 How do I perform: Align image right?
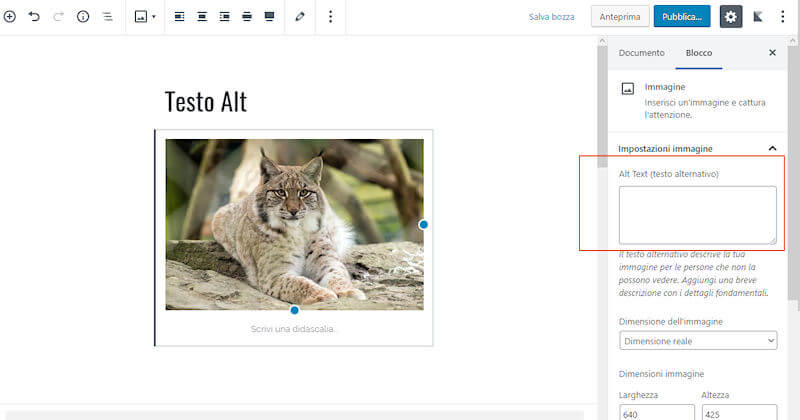click(x=224, y=17)
